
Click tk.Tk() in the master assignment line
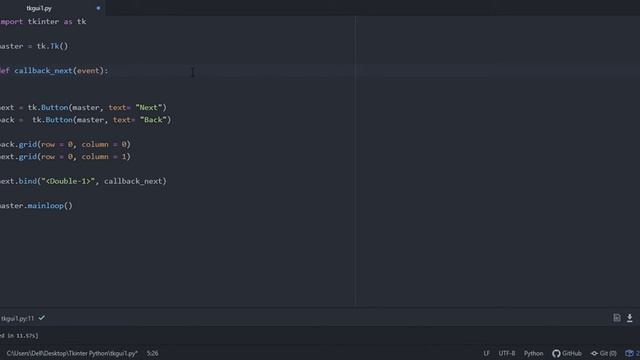pyautogui.click(x=52, y=46)
